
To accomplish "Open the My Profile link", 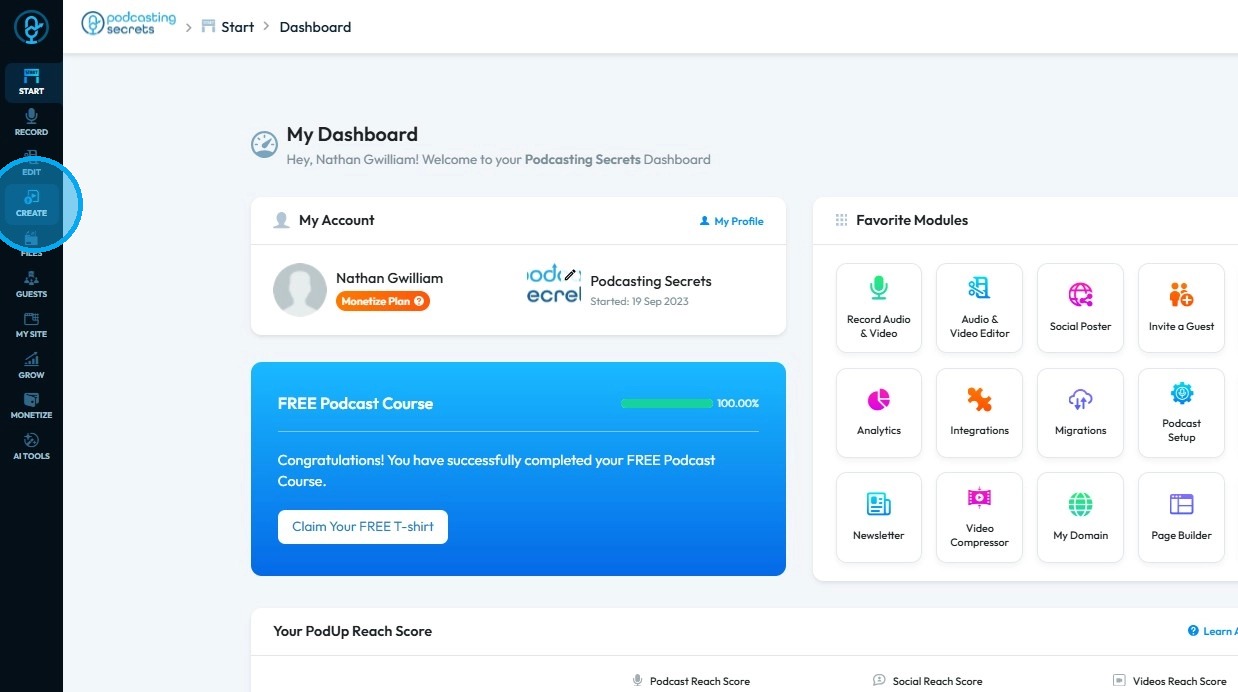I will 732,221.
